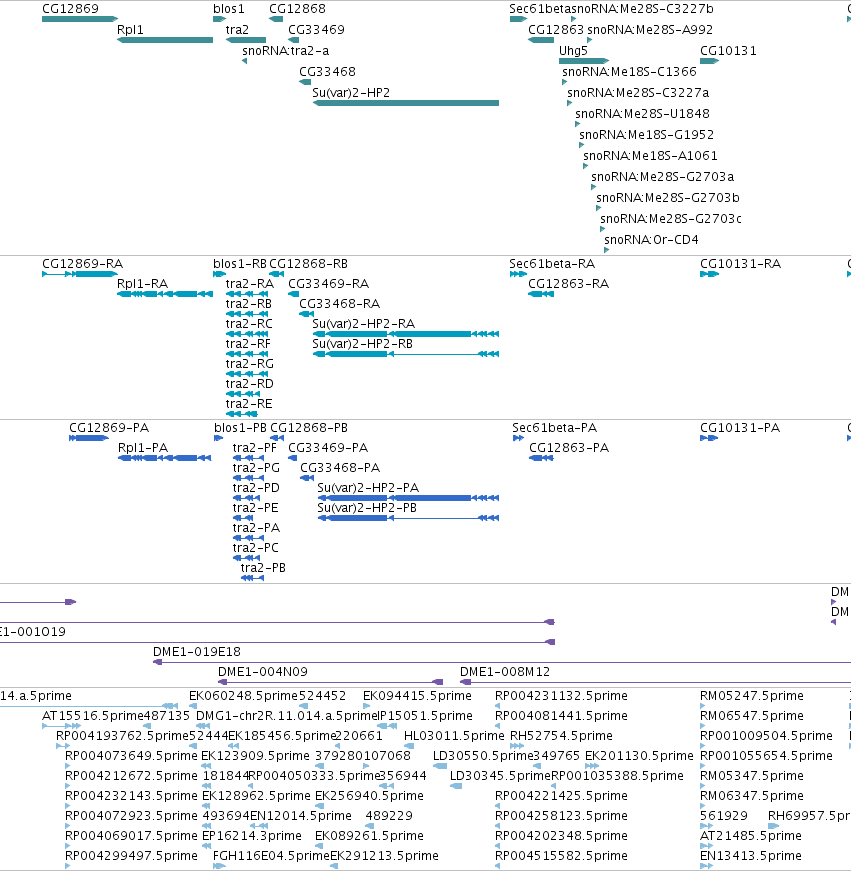The width and height of the screenshot is (851, 871).
Task: Click the FGH116E04.5prime EST label
Action: click(271, 855)
